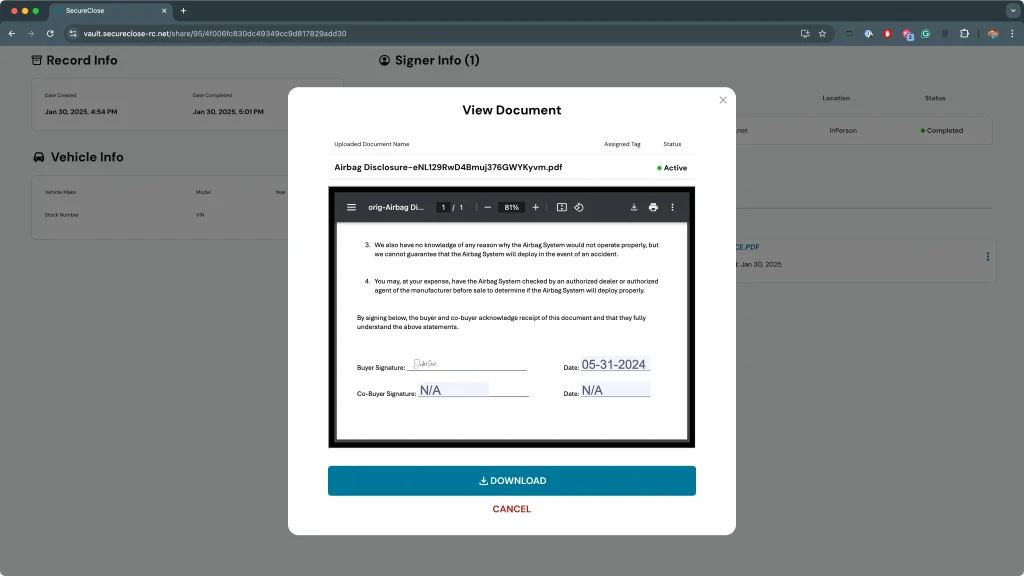This screenshot has height=576, width=1024.
Task: Click the PDF page number field
Action: (x=443, y=207)
